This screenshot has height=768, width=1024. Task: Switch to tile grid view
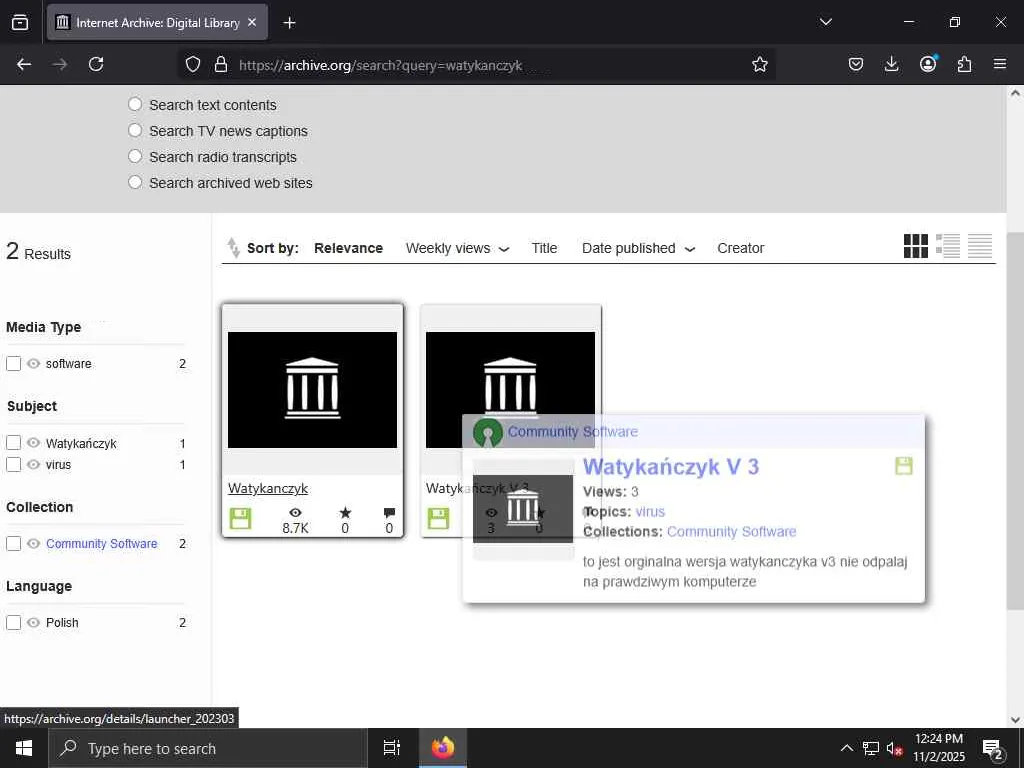point(916,246)
